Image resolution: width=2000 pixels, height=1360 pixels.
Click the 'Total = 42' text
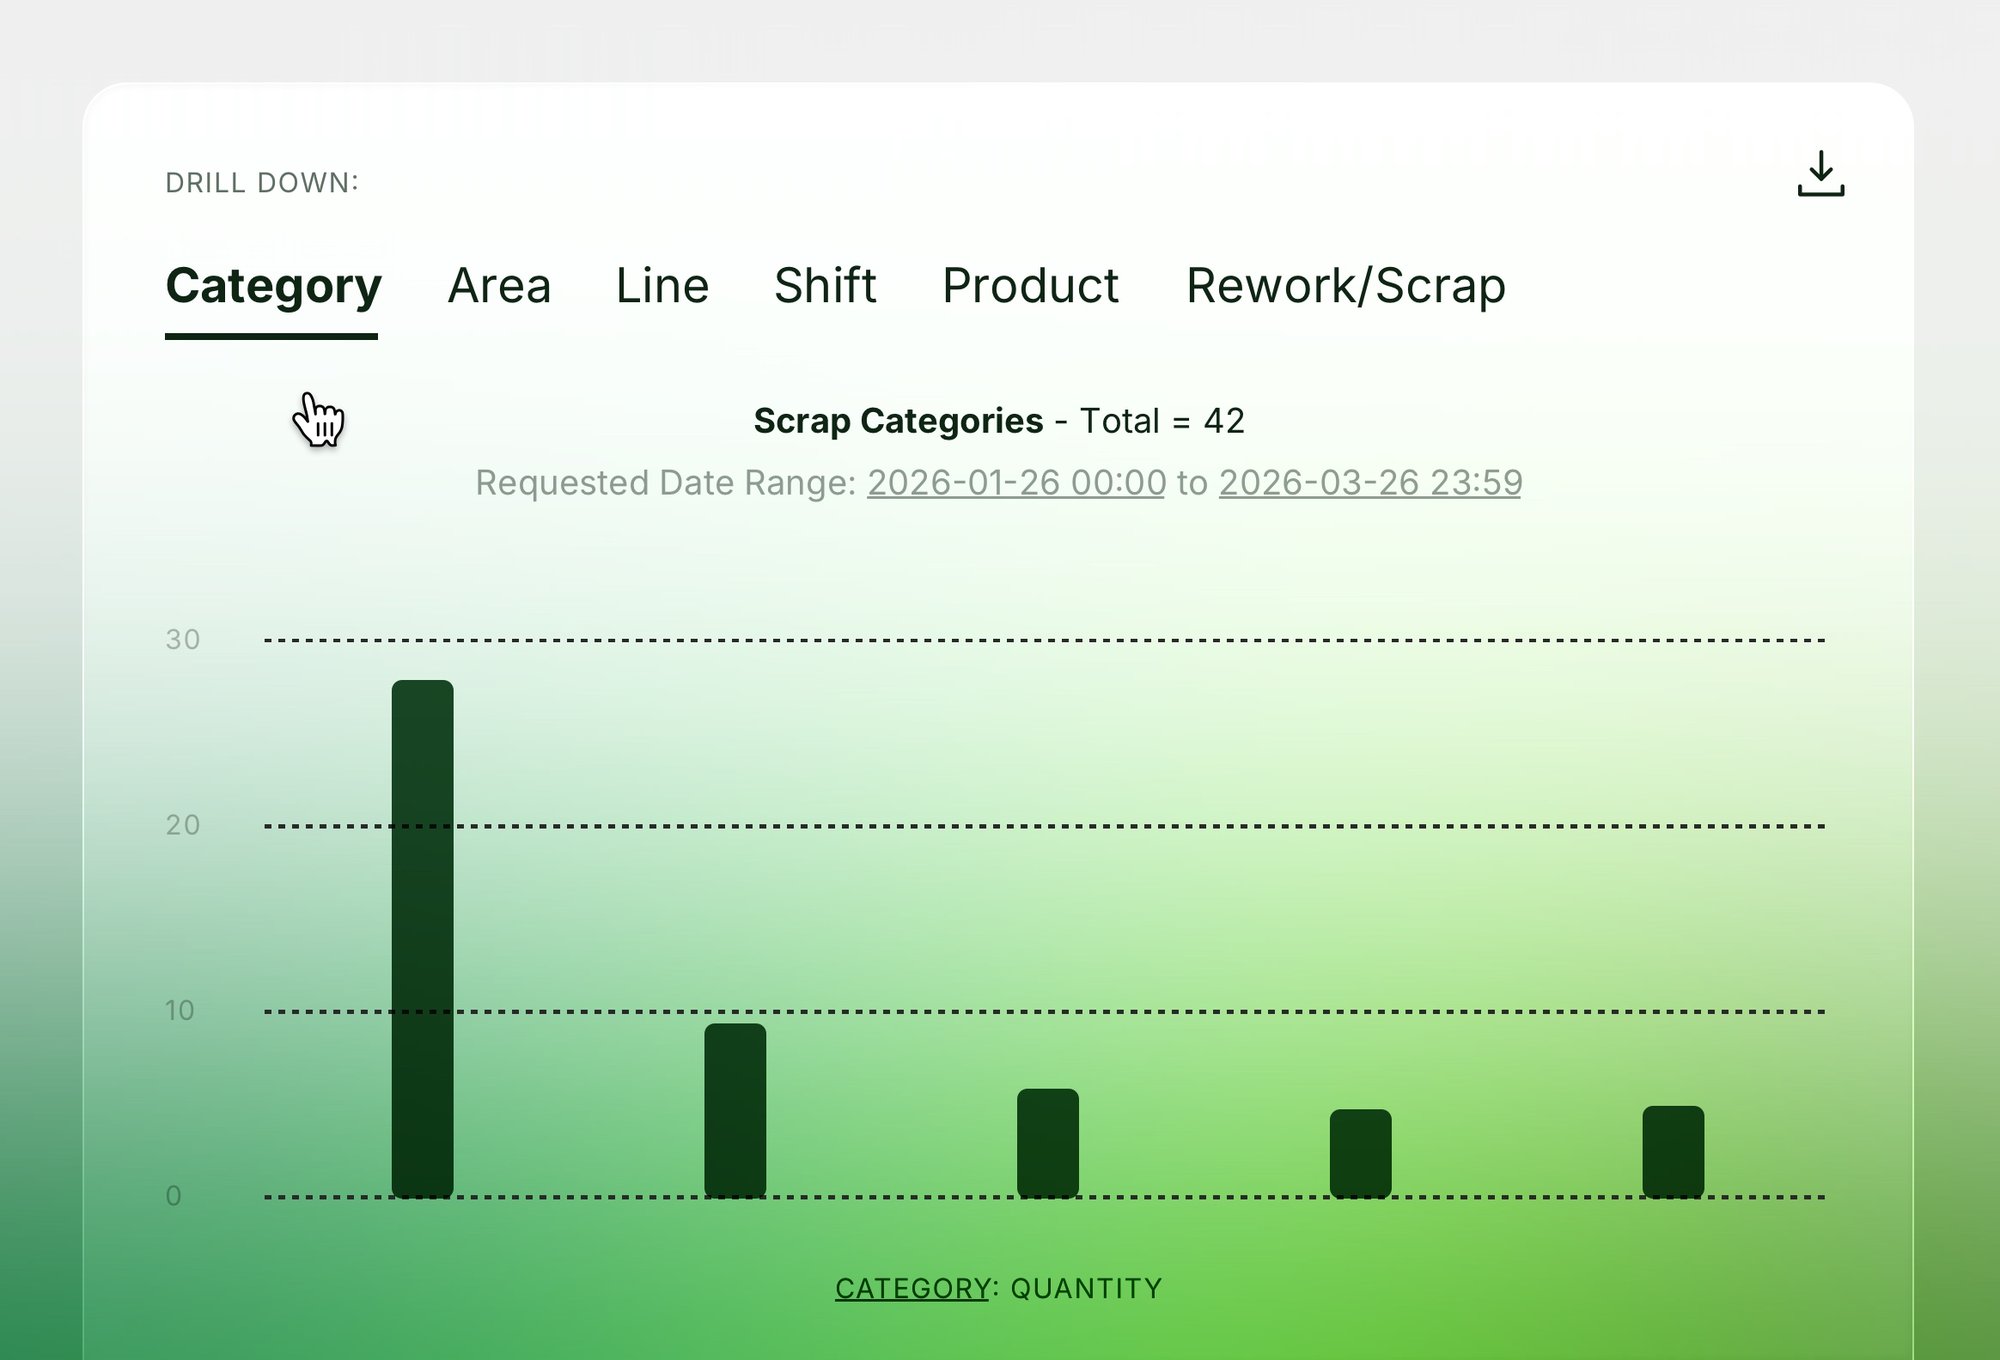tap(1162, 421)
